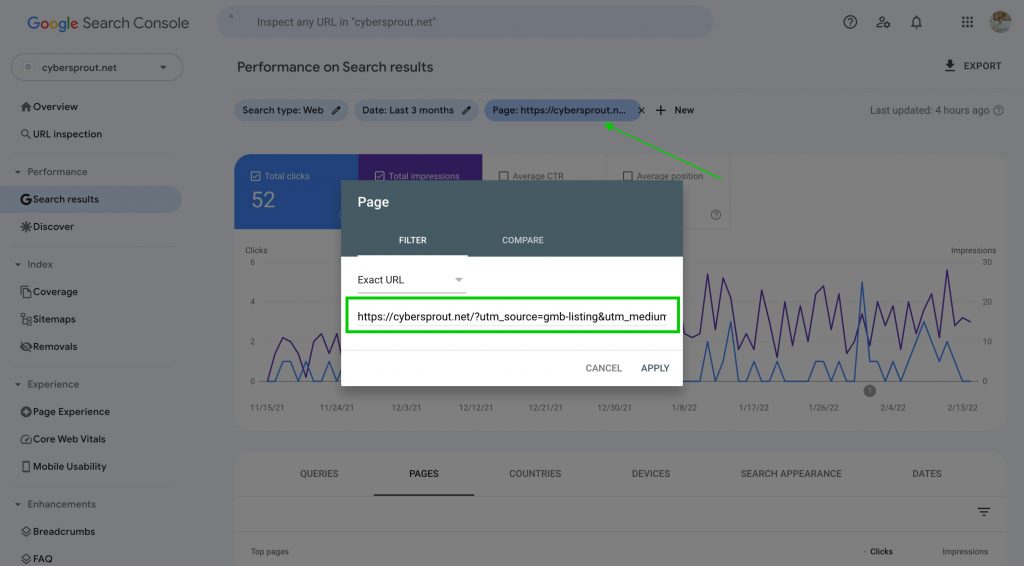This screenshot has height=566, width=1024.
Task: Open the COUNTRIES tab
Action: click(x=535, y=474)
